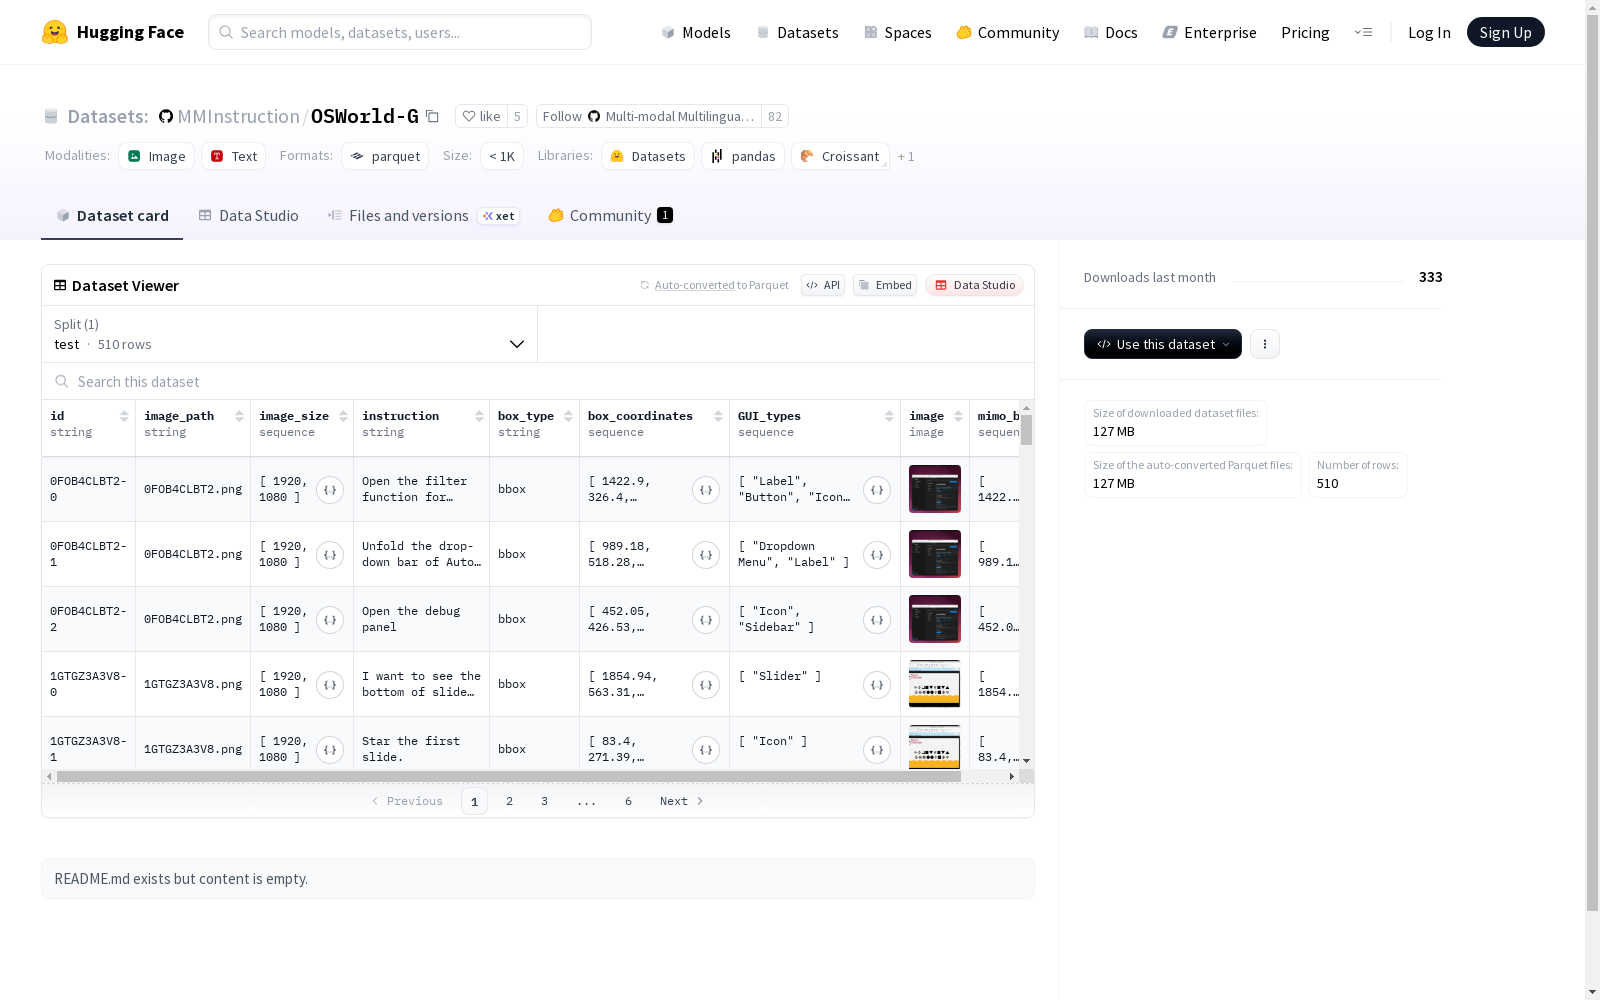Open the Data Studio tab
The image size is (1600, 1000).
pyautogui.click(x=248, y=216)
